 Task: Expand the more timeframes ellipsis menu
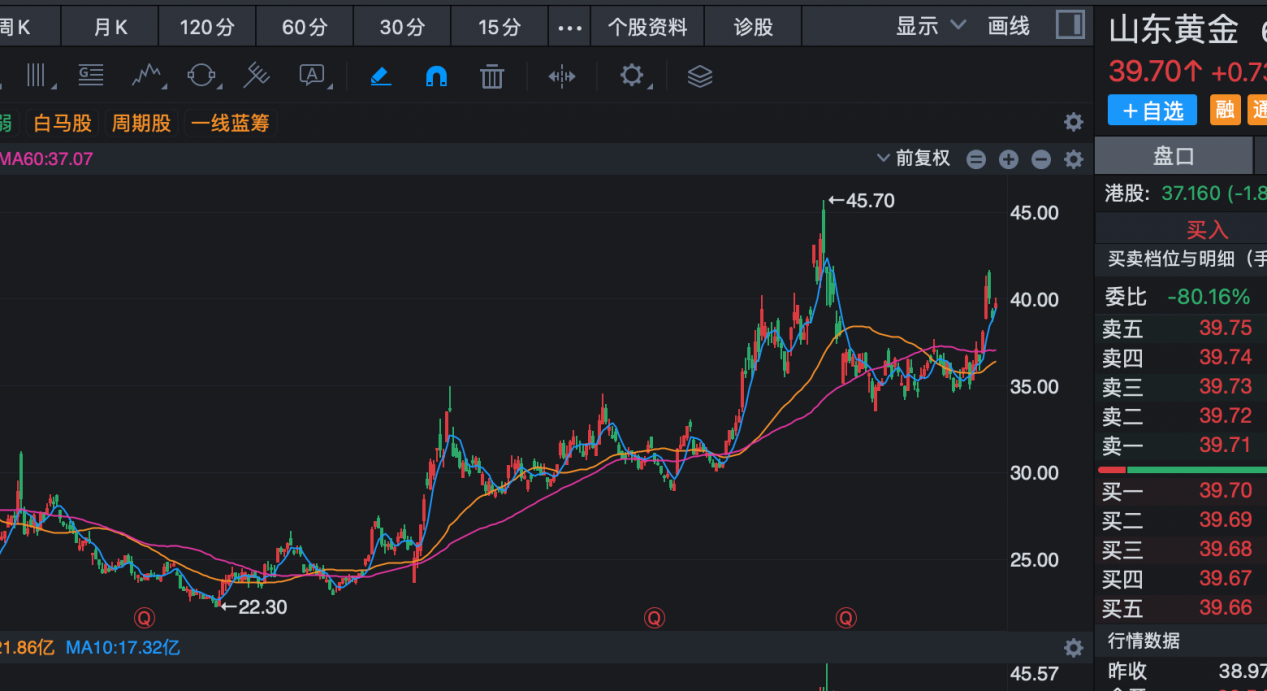coord(569,28)
